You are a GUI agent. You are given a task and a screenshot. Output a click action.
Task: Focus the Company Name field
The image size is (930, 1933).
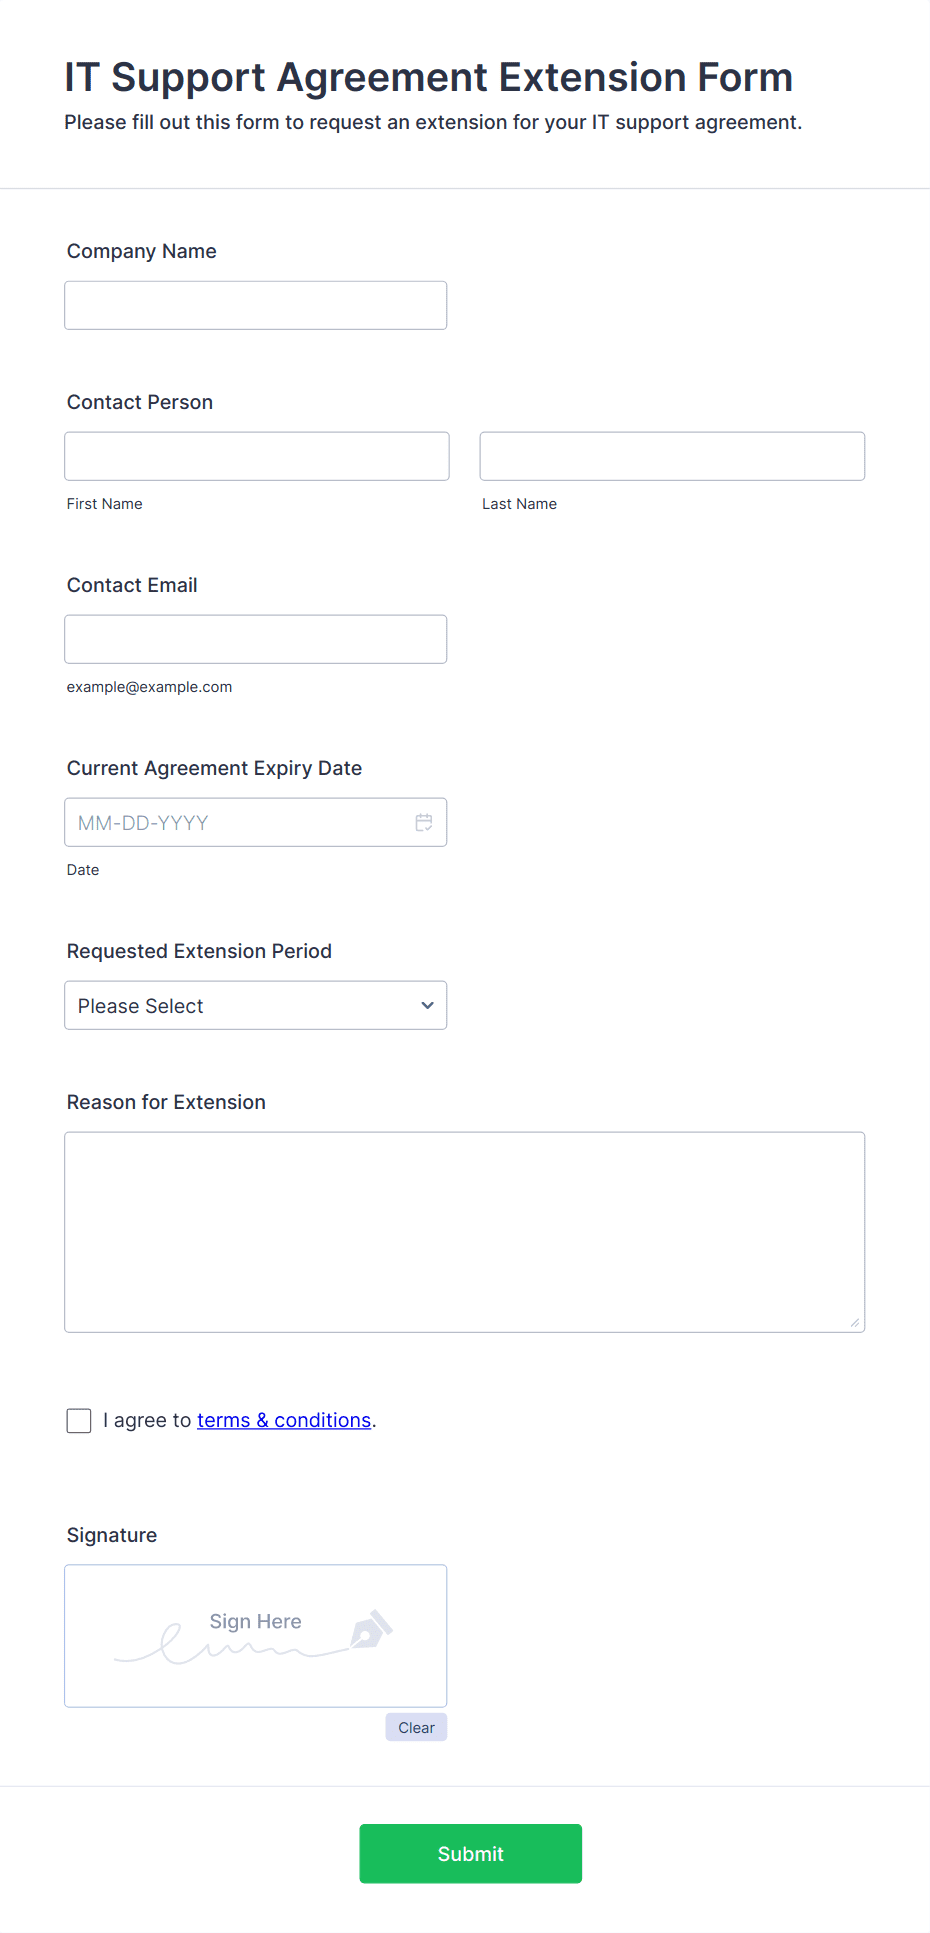coord(256,305)
